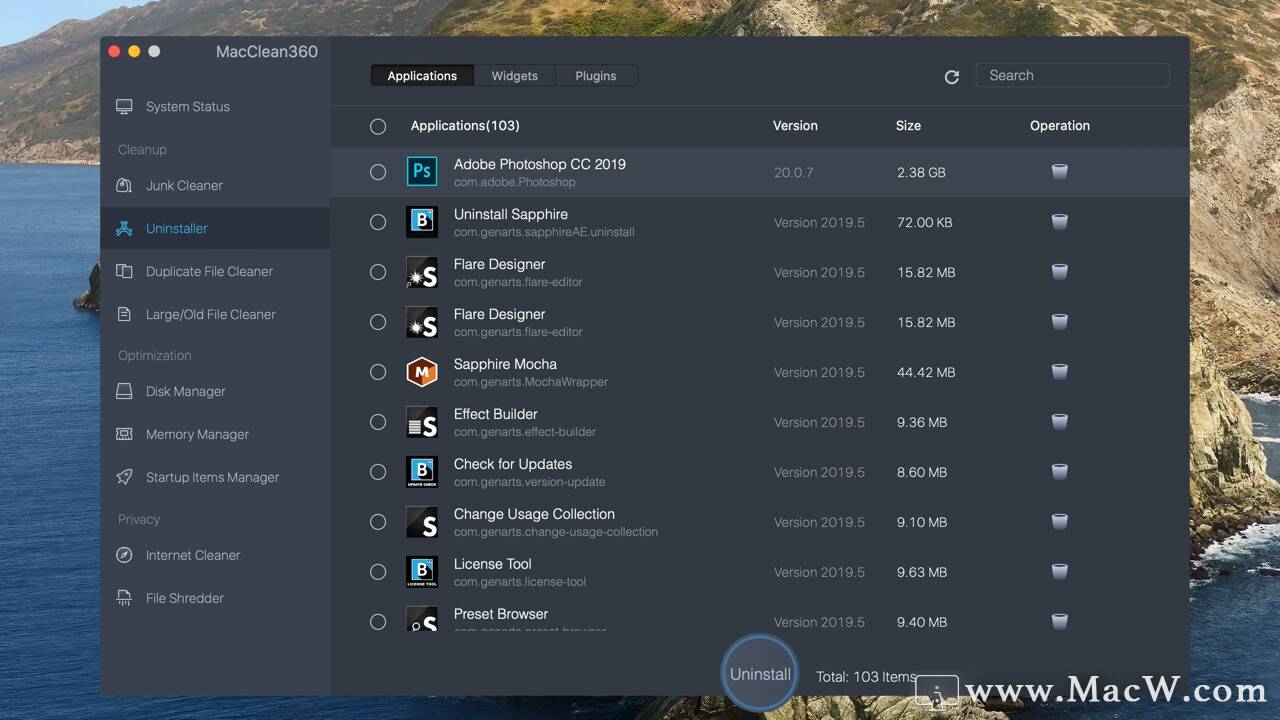Image resolution: width=1280 pixels, height=720 pixels.
Task: Click trash icon for Uninstall Sapphire
Action: 1060,222
